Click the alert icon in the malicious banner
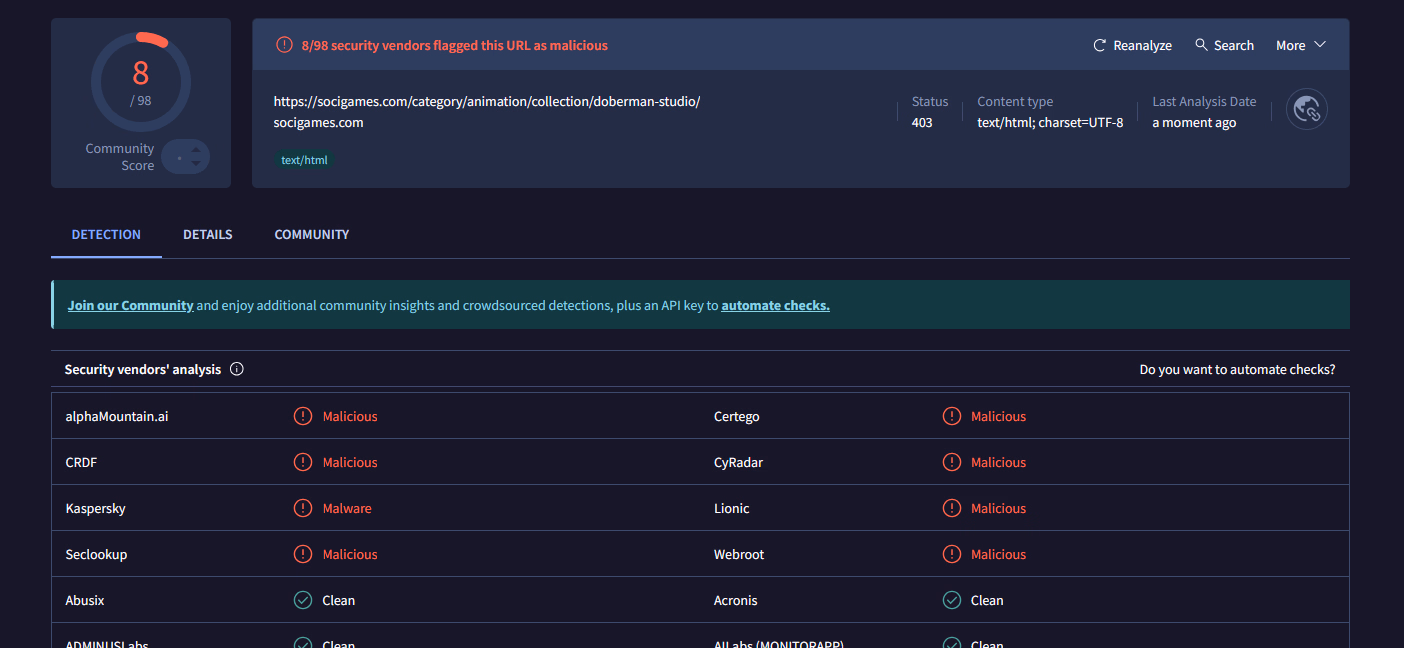Viewport: 1404px width, 648px height. 284,45
